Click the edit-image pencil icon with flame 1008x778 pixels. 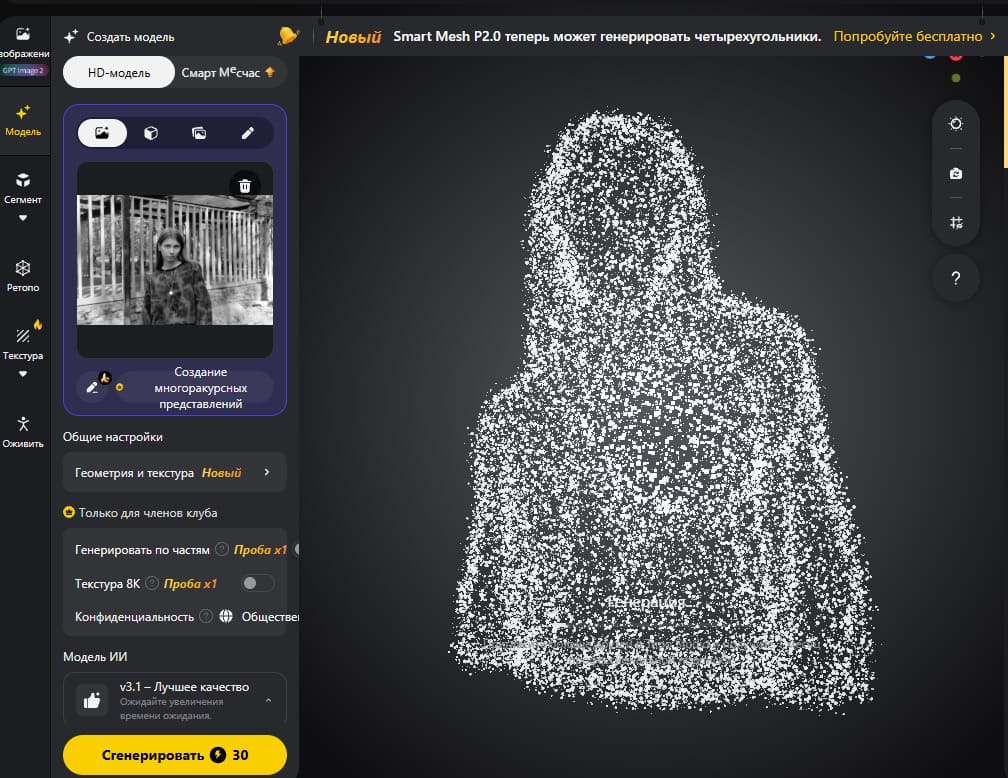pos(93,386)
